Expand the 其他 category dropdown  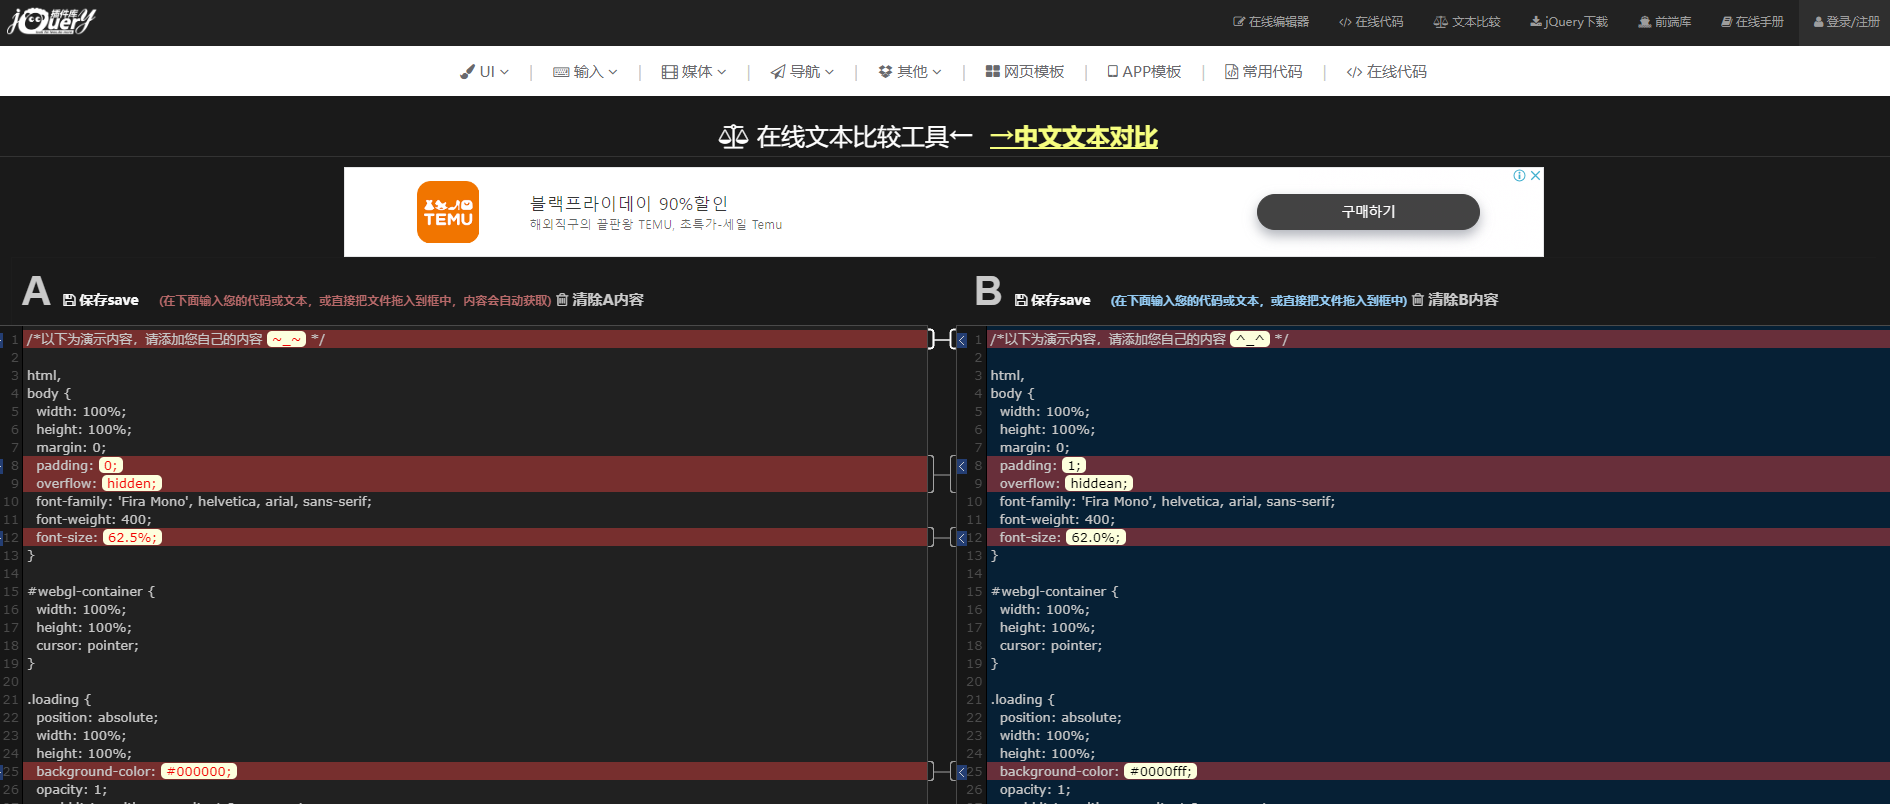click(x=910, y=72)
